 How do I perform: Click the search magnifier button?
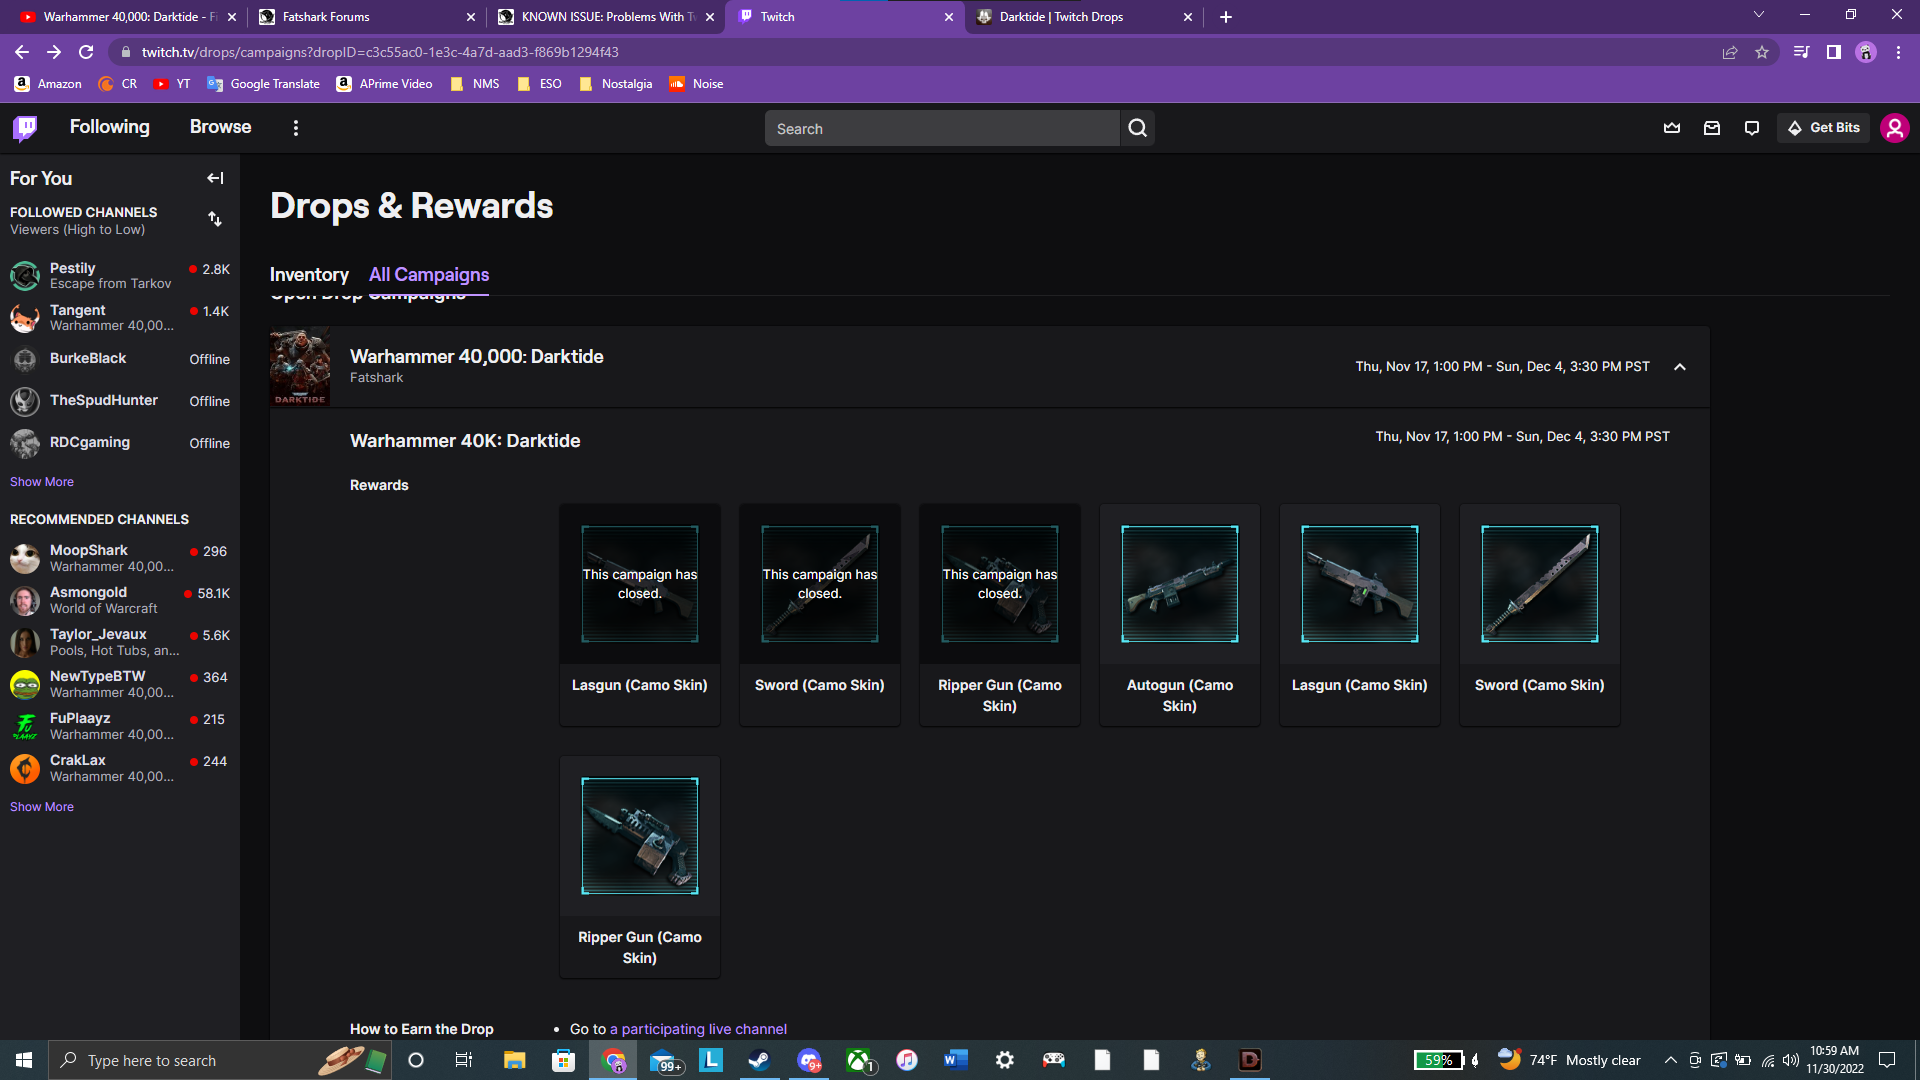coord(1137,128)
